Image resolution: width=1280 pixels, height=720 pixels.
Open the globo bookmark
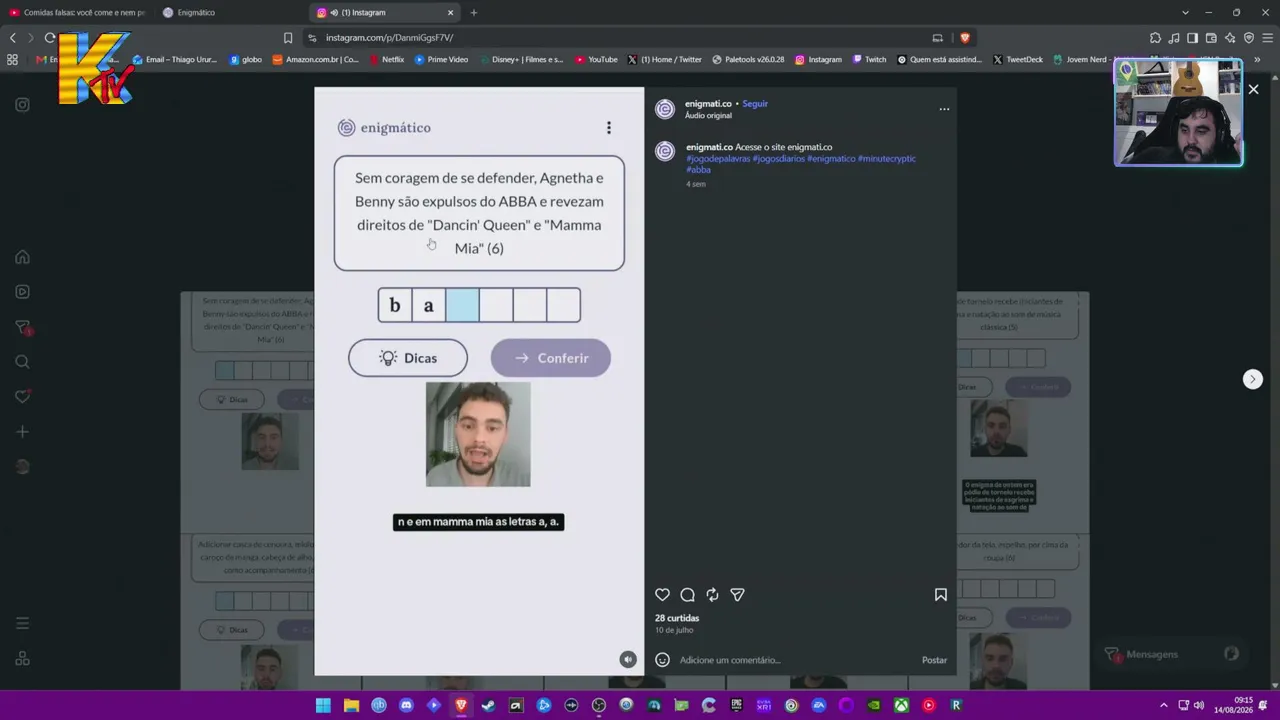[246, 60]
